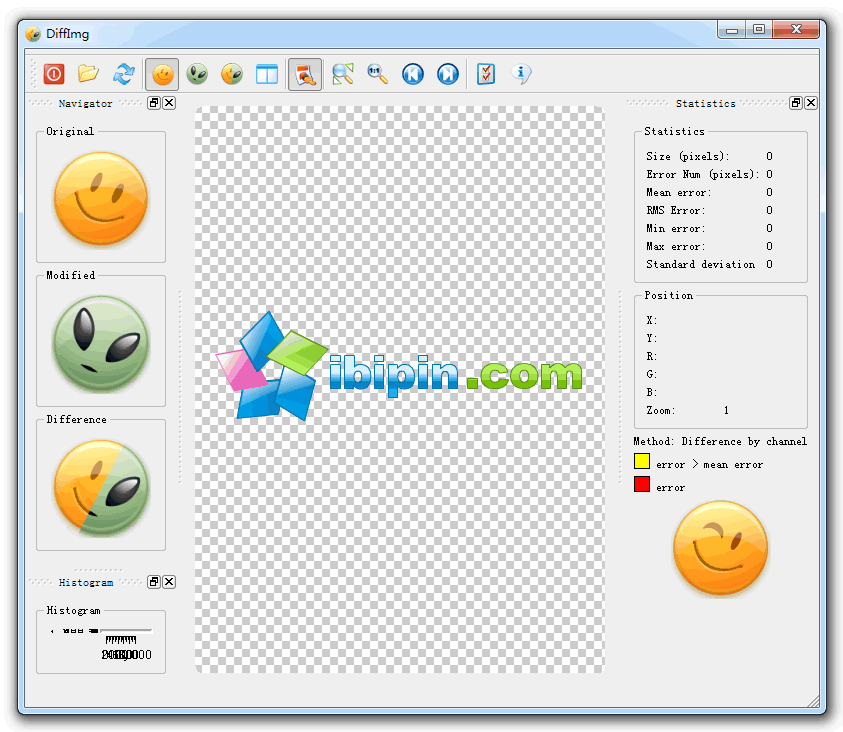The height and width of the screenshot is (732, 843).
Task: Toggle dual panel view icon
Action: (x=267, y=74)
